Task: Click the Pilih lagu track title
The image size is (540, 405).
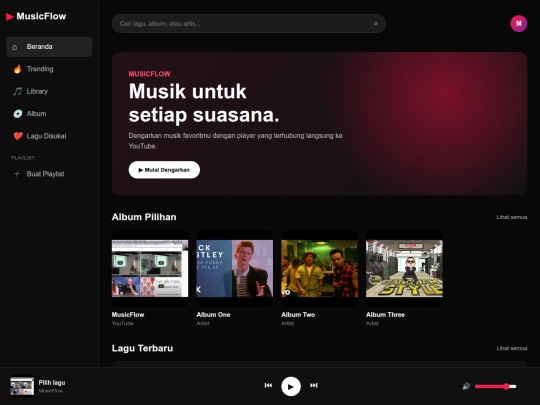Action: 52,383
